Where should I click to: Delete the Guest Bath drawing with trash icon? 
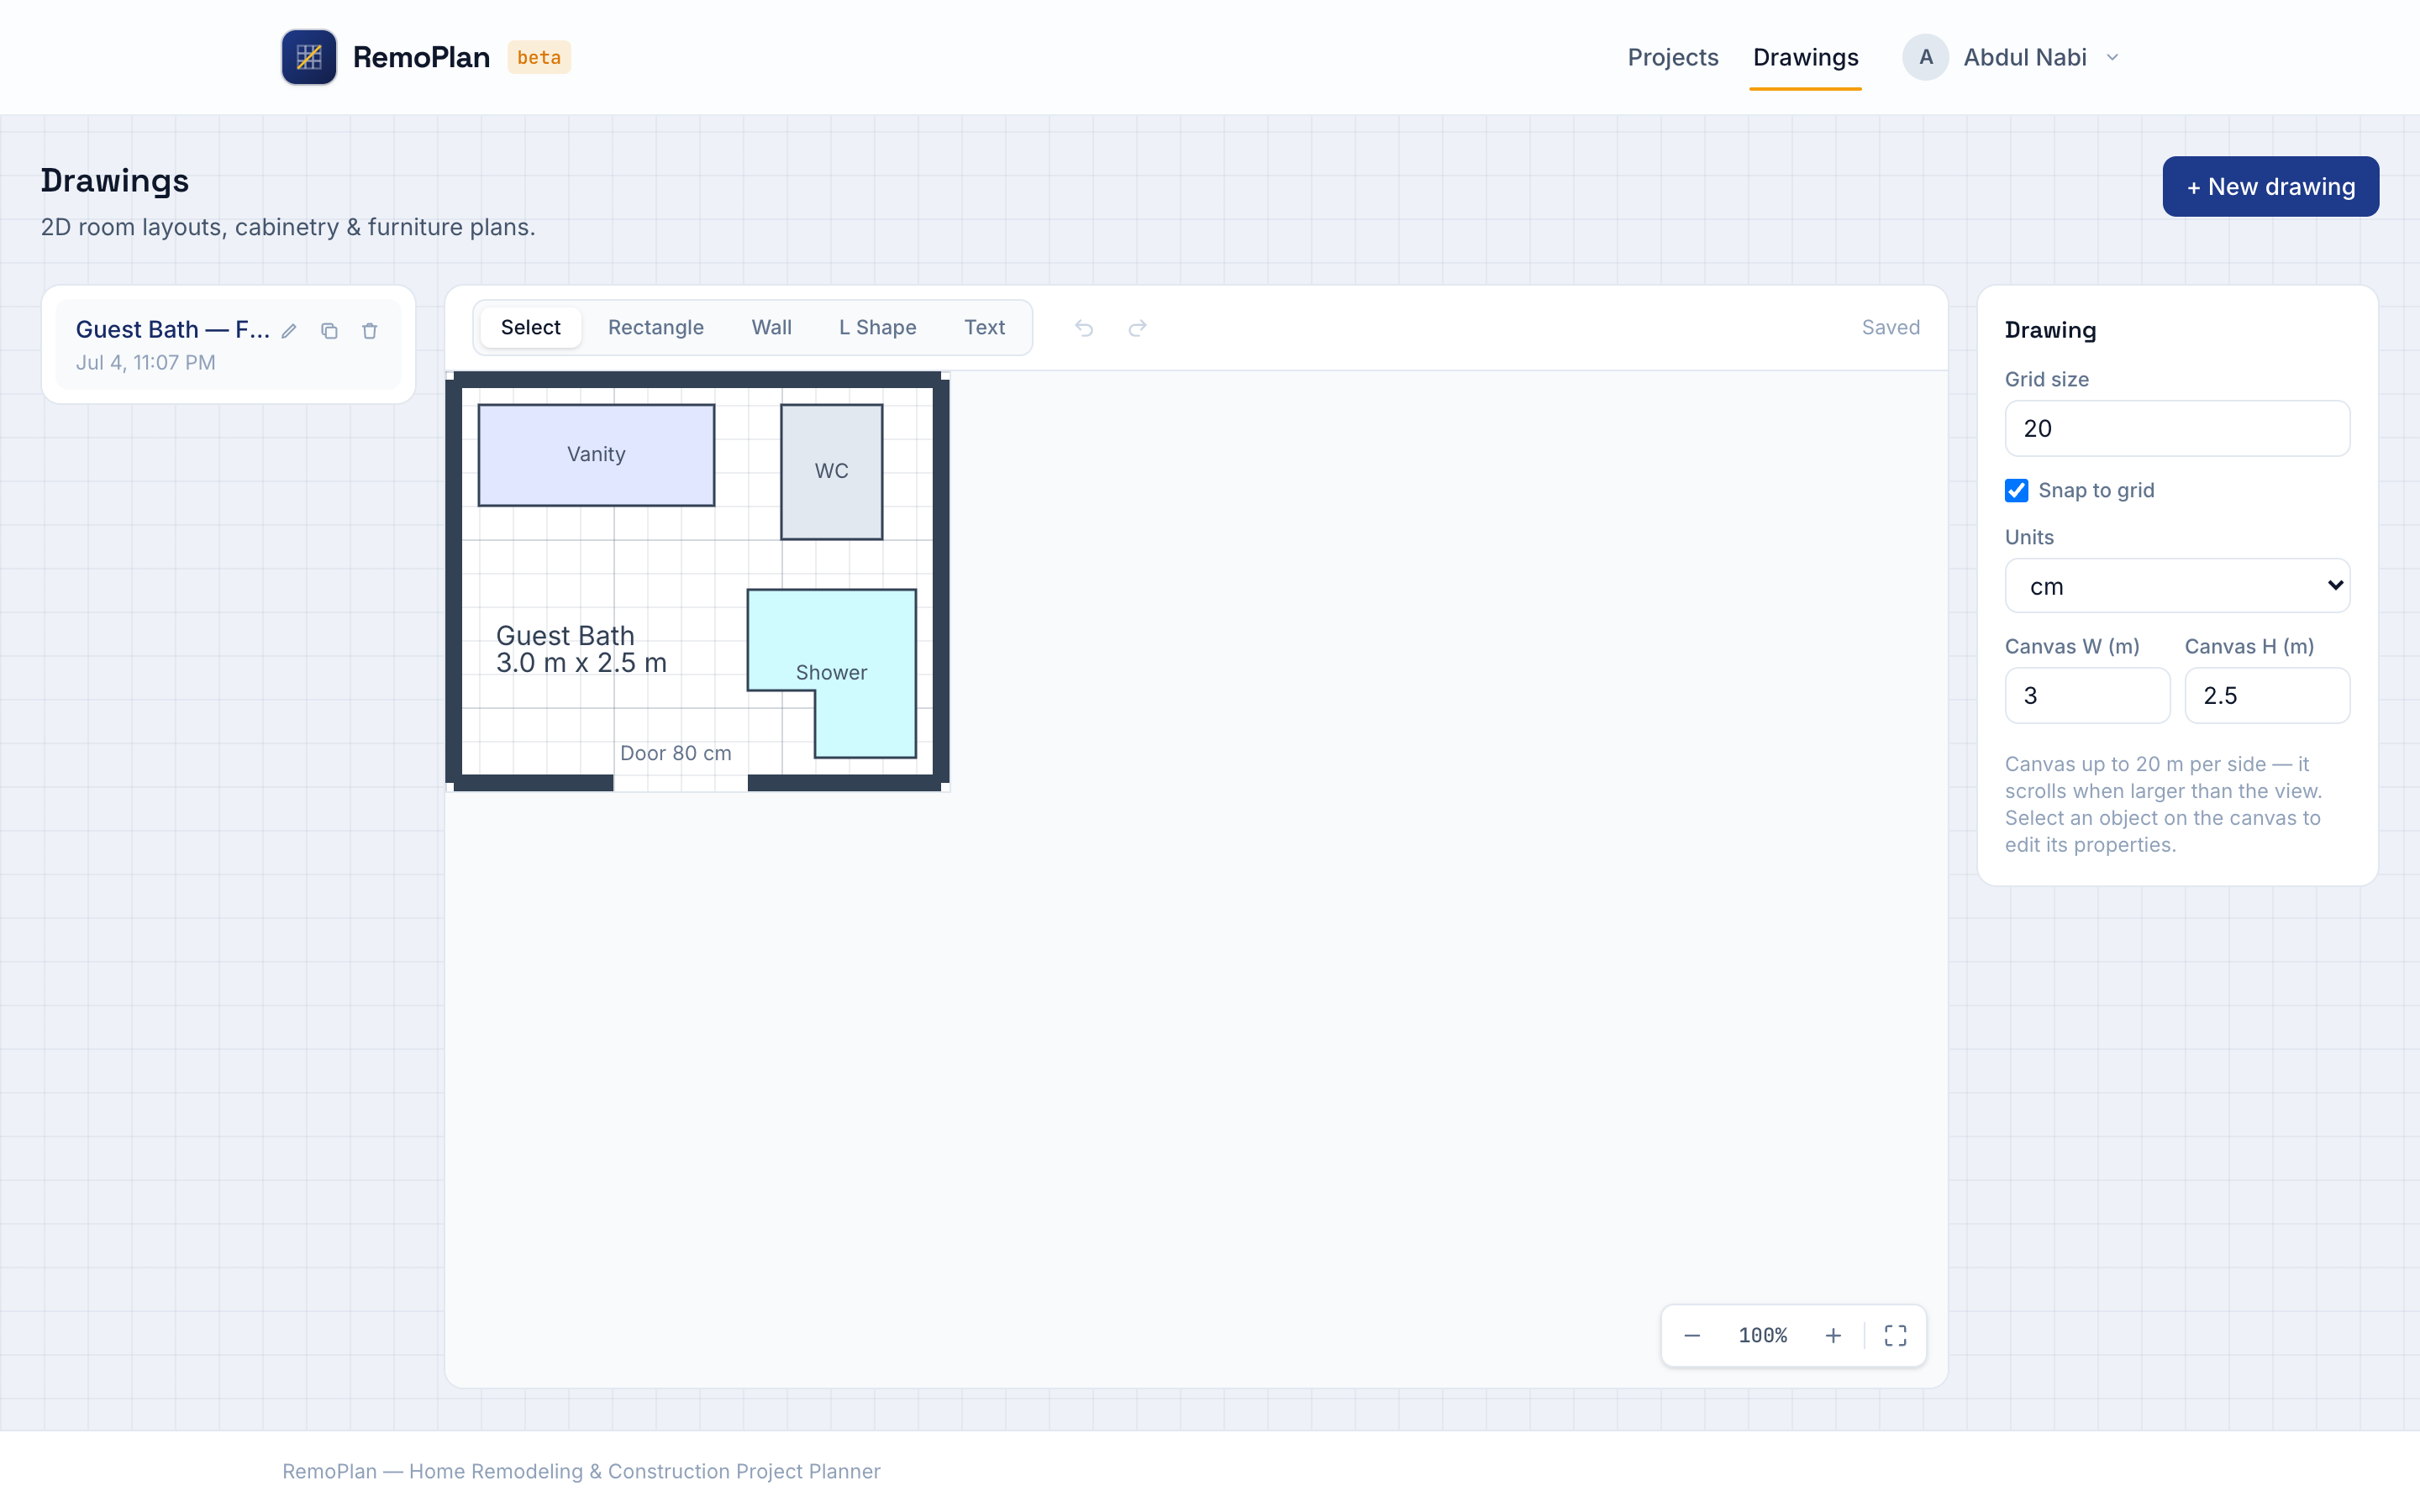tap(370, 331)
